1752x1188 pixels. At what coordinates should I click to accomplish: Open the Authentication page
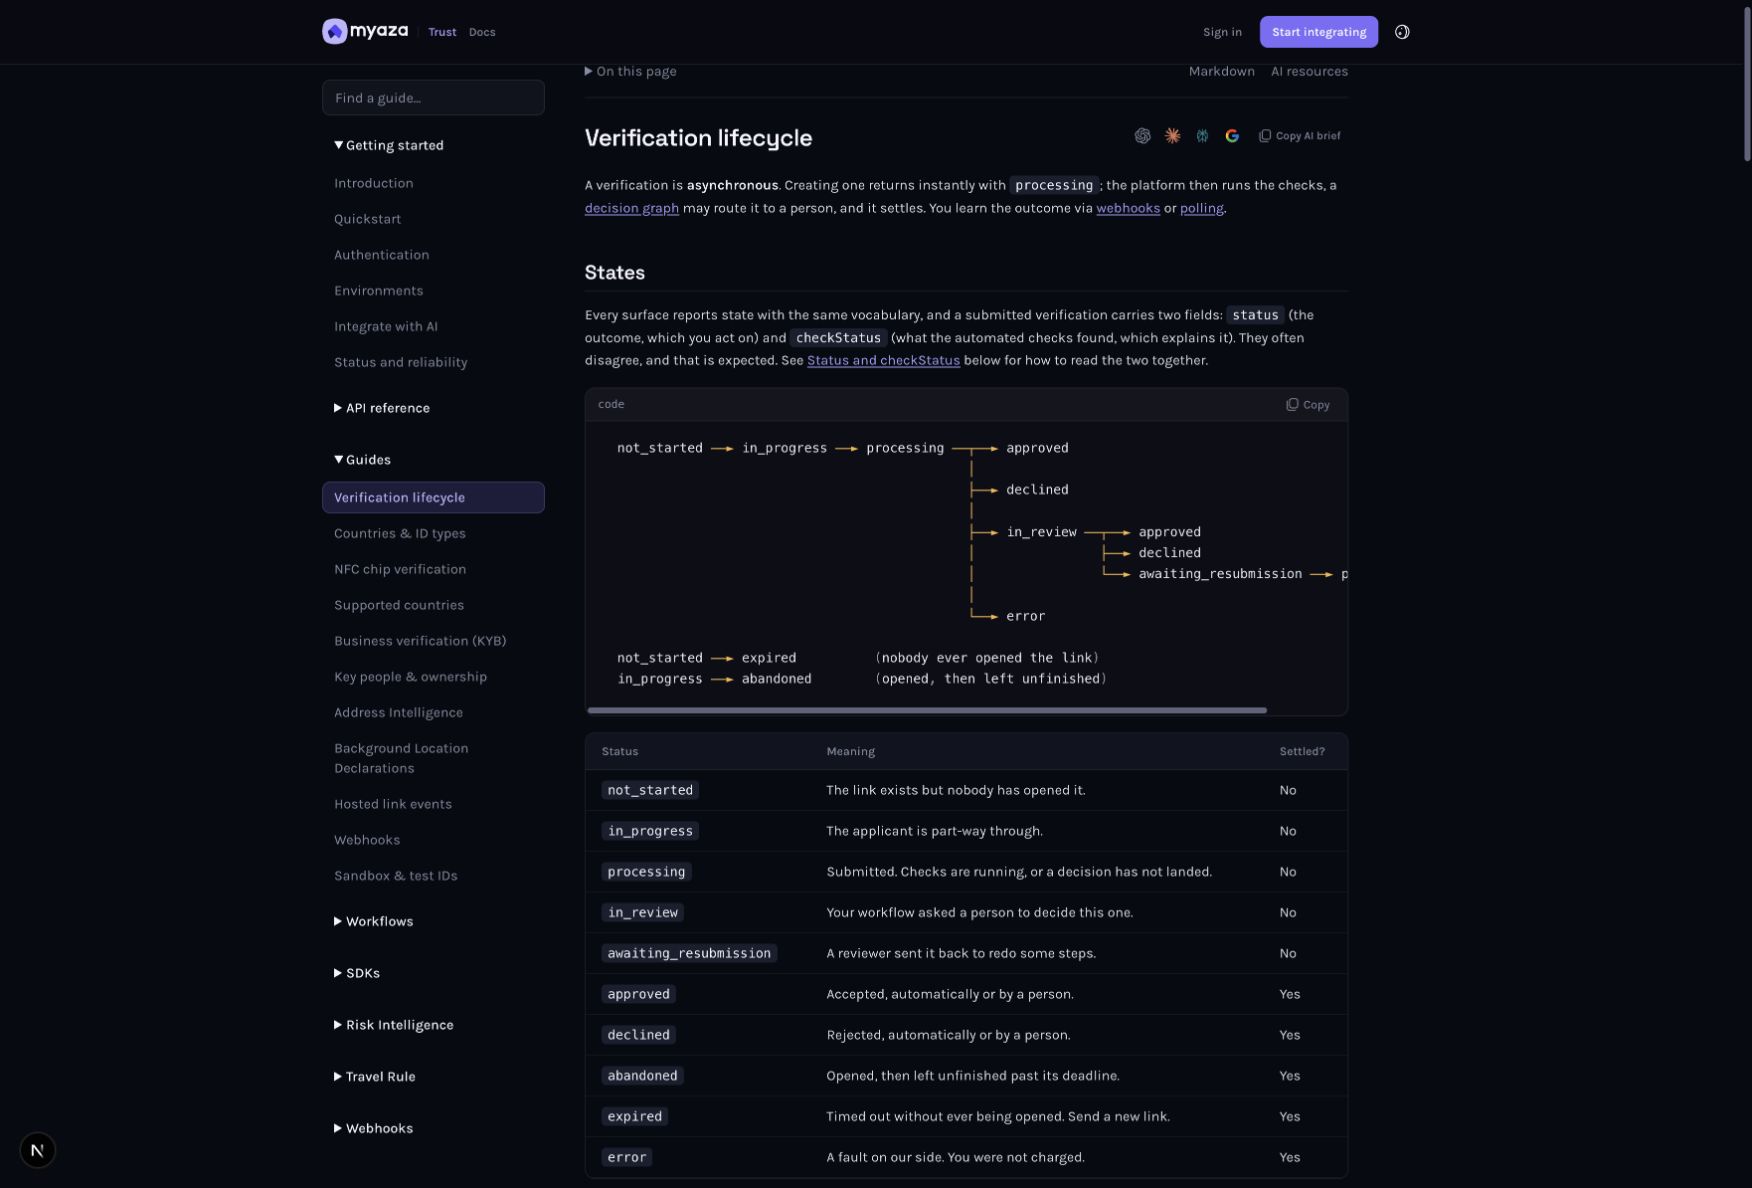(x=381, y=255)
